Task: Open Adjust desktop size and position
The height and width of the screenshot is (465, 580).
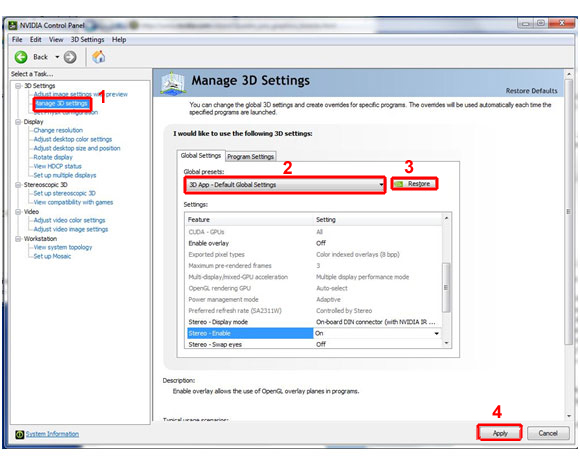Action: pos(77,148)
